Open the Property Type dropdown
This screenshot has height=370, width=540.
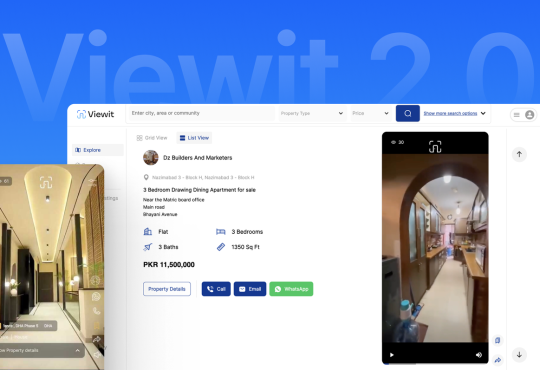[312, 113]
